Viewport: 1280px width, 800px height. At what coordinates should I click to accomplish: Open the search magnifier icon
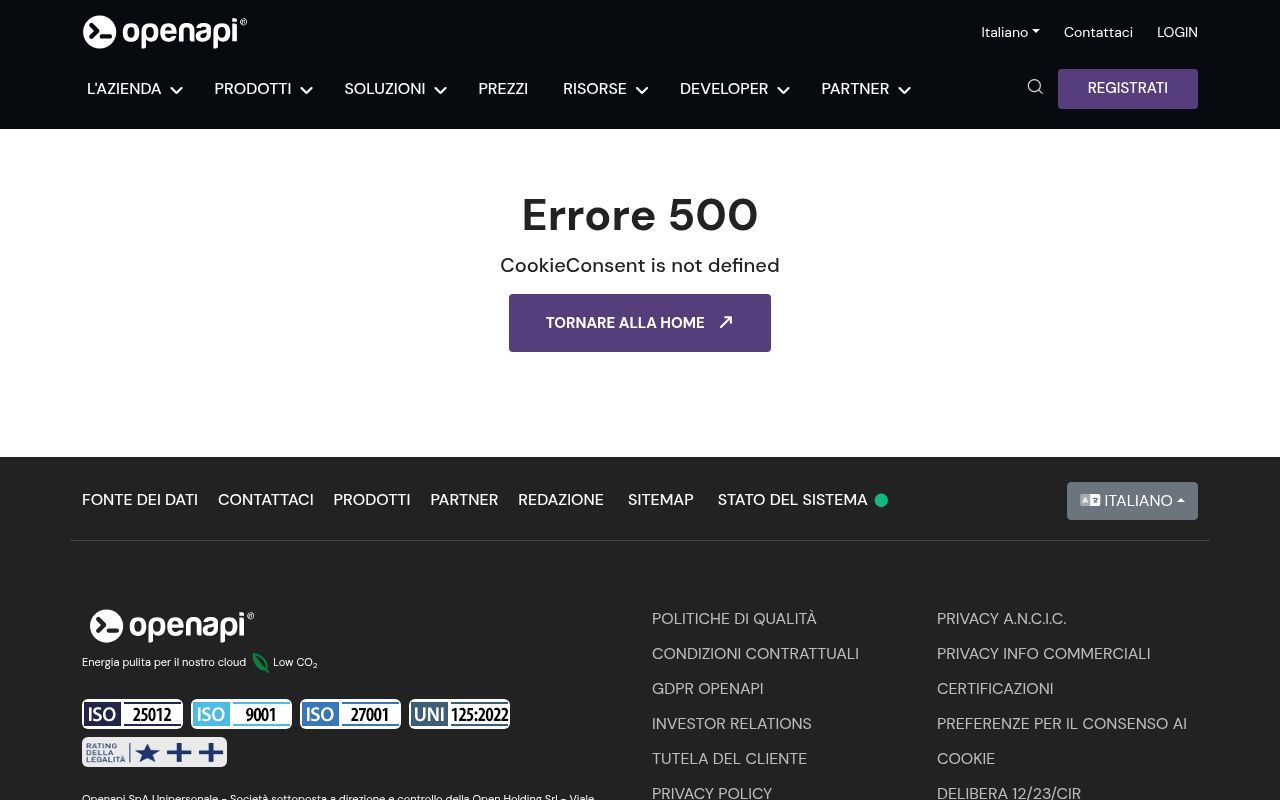1035,87
